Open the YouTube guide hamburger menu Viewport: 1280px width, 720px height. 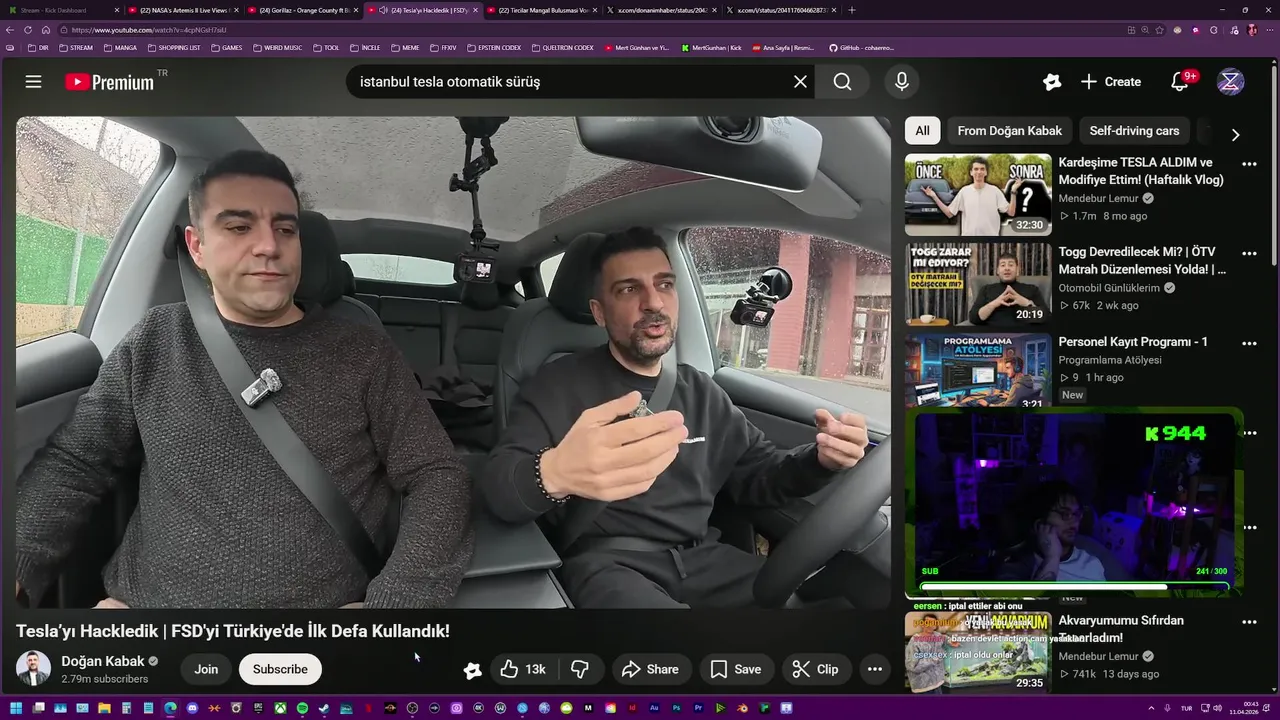click(x=33, y=82)
